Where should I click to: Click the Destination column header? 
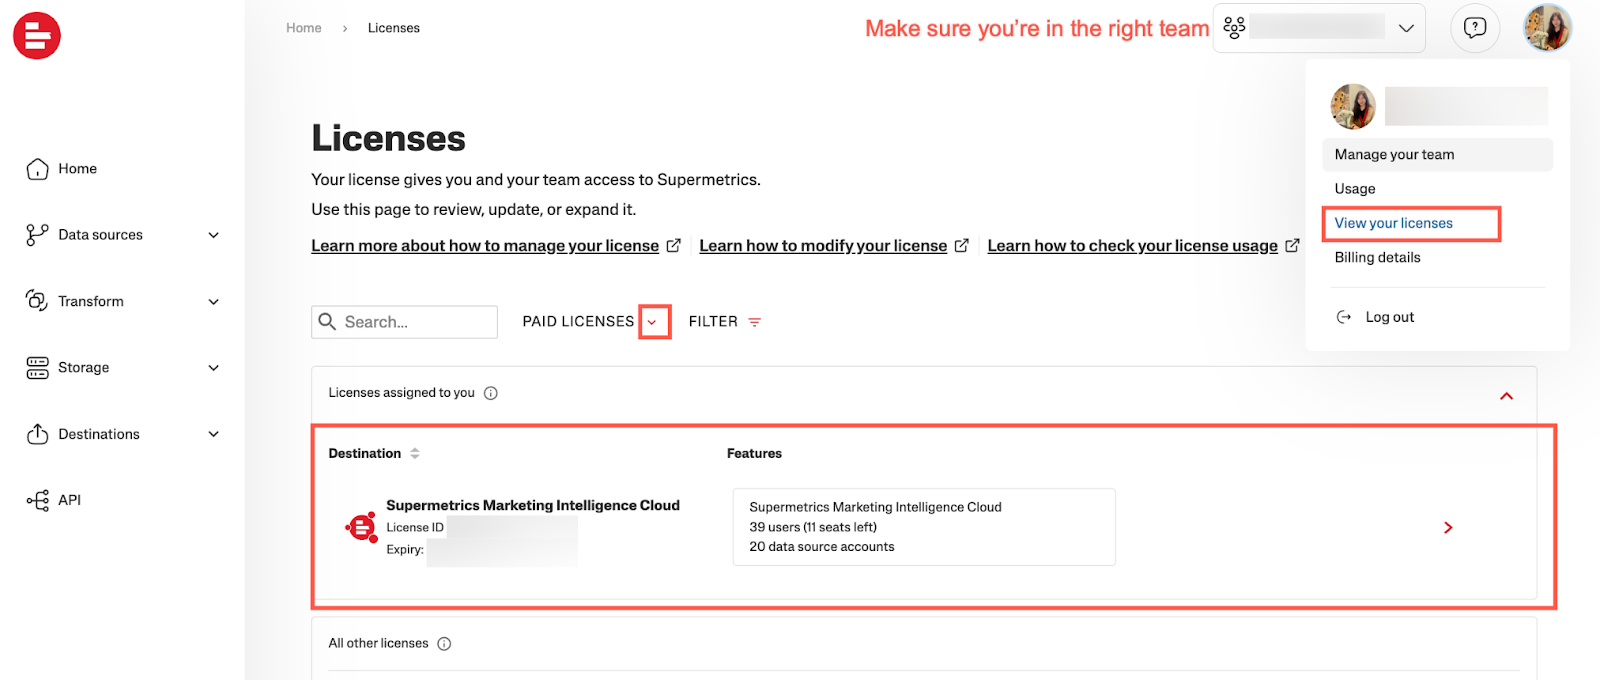coord(364,454)
